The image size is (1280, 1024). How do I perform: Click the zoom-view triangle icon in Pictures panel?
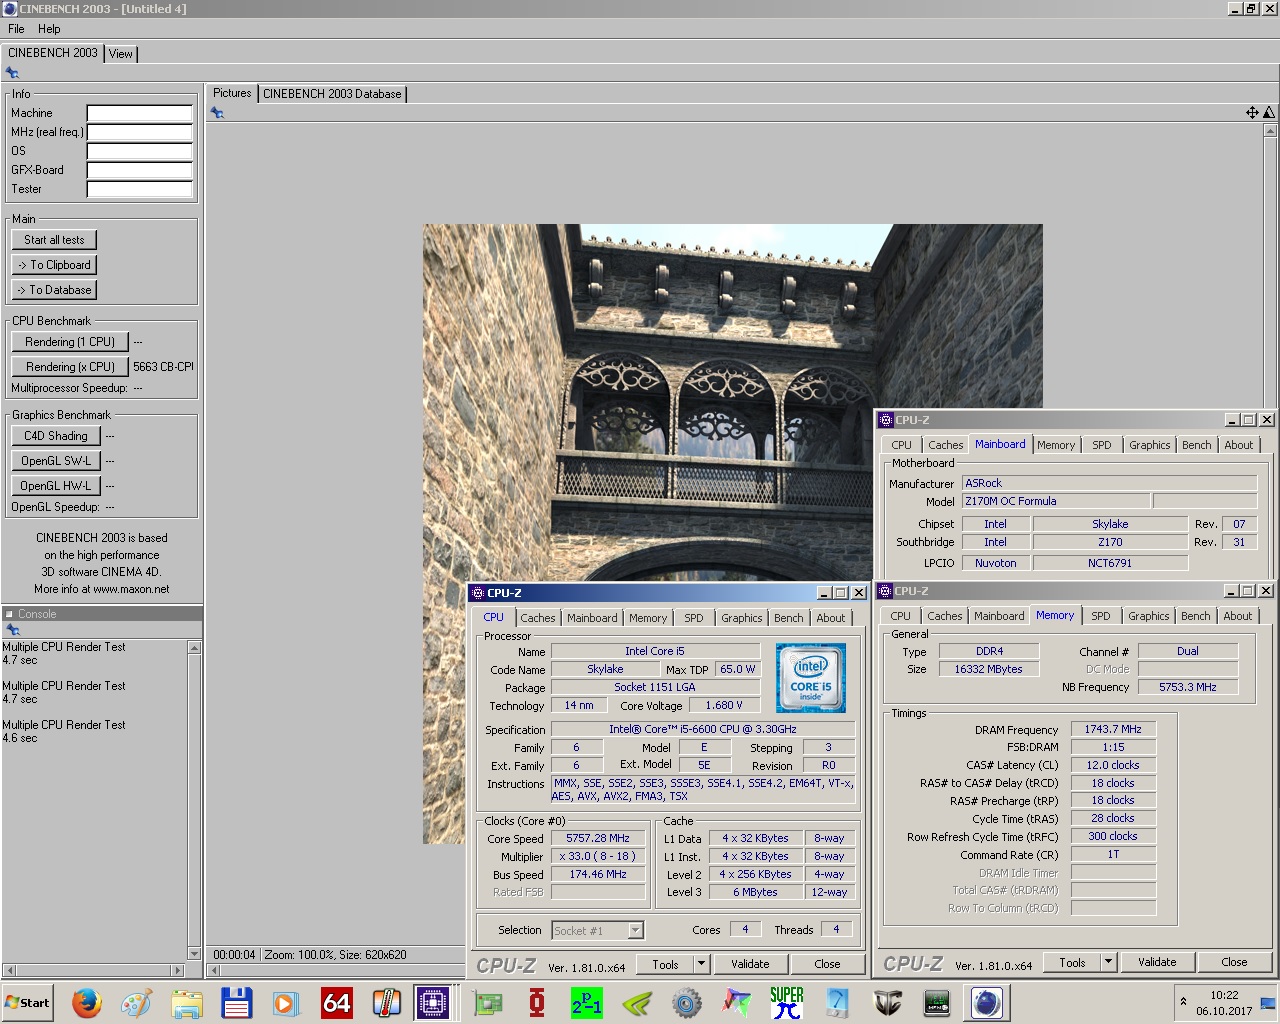[x=1269, y=113]
